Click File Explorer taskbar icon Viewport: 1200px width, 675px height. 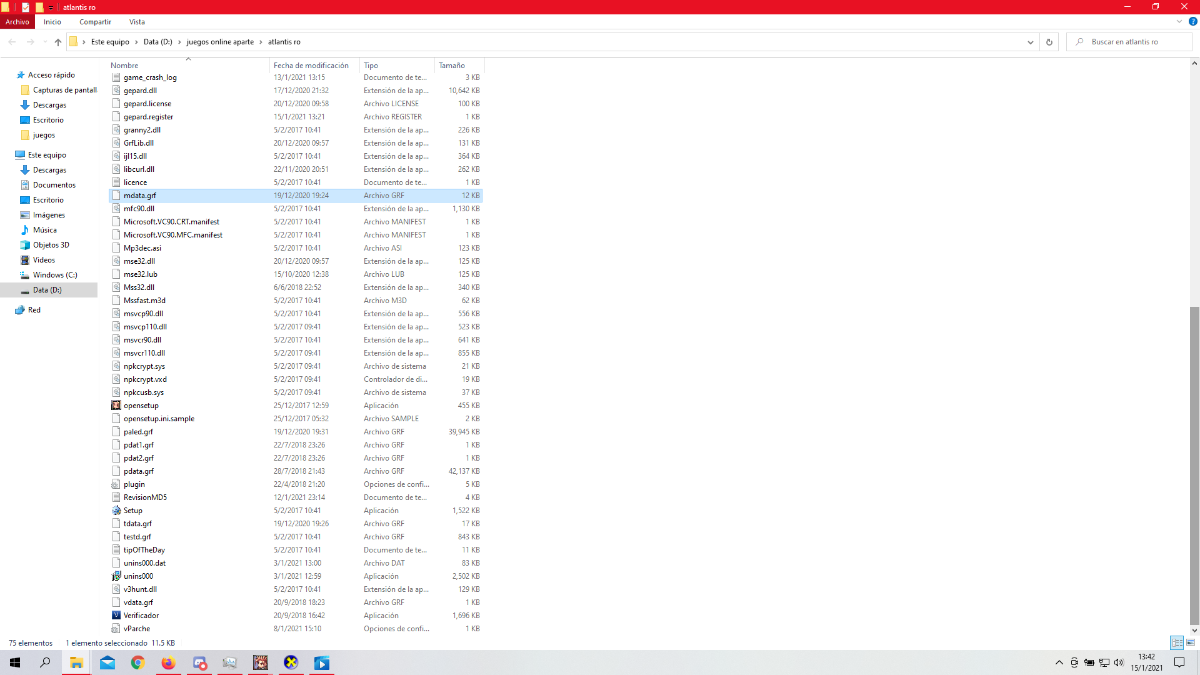point(76,662)
